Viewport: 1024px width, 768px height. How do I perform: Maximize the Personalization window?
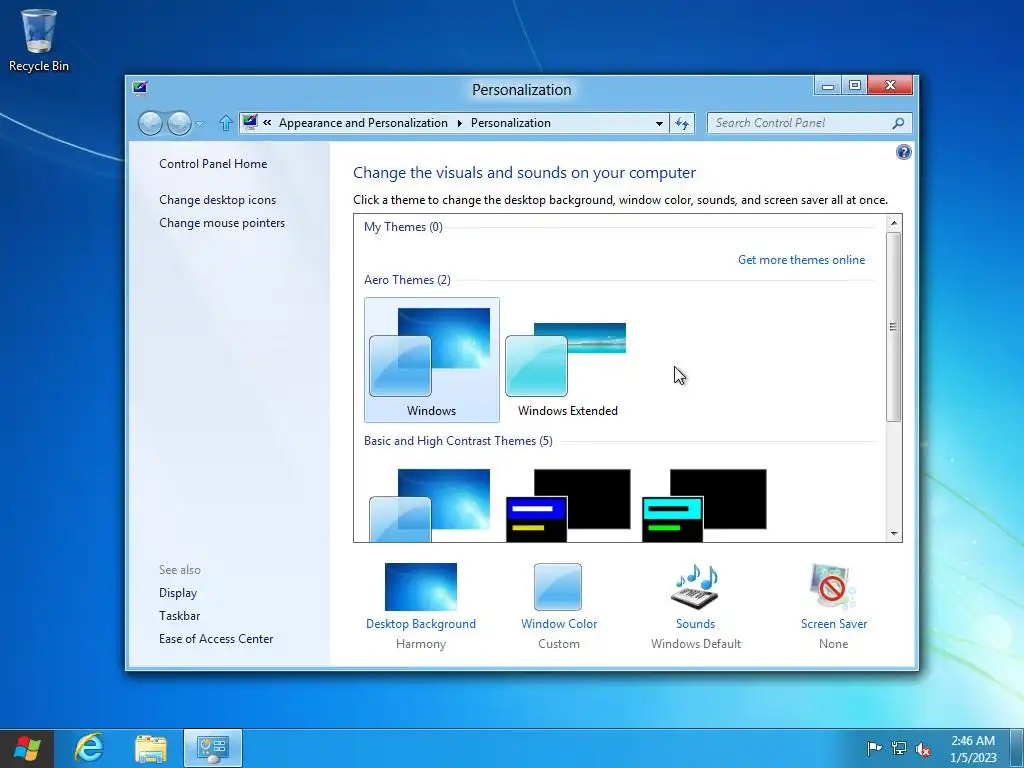click(x=854, y=86)
